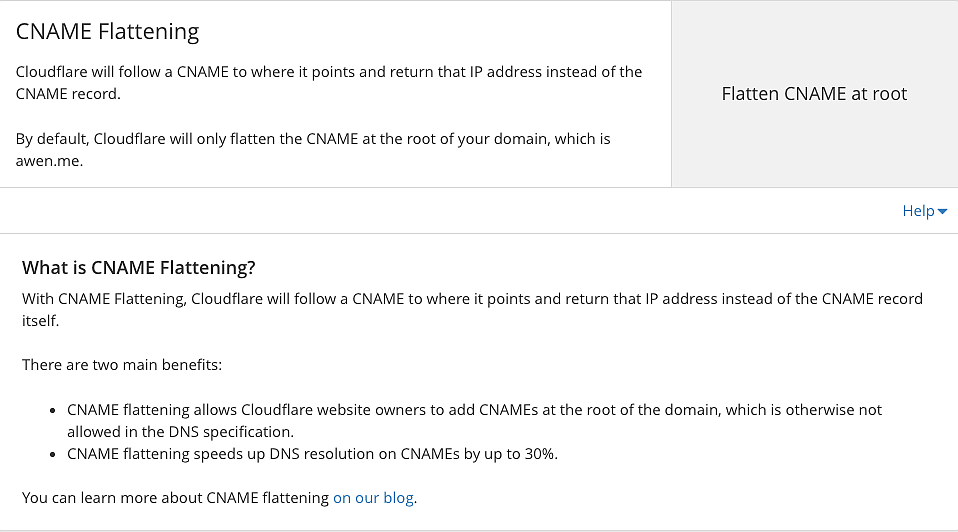The width and height of the screenshot is (958, 532).
Task: Click the second bullet point marker
Action: pyautogui.click(x=53, y=455)
